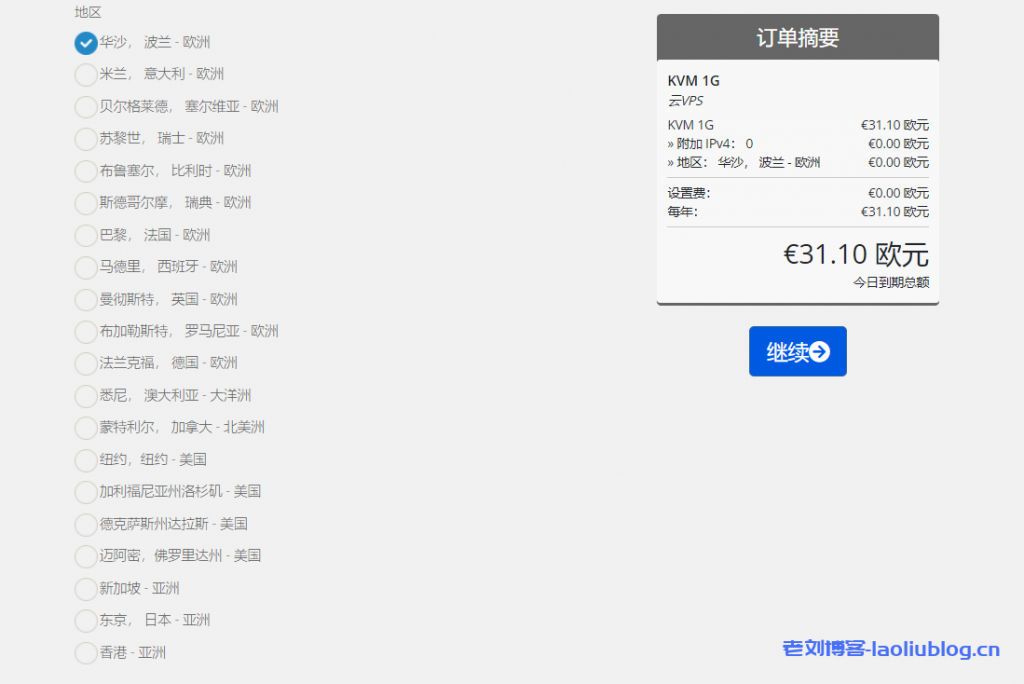
Task: Select the 法兰克福, 德国 region option
Action: (85, 364)
